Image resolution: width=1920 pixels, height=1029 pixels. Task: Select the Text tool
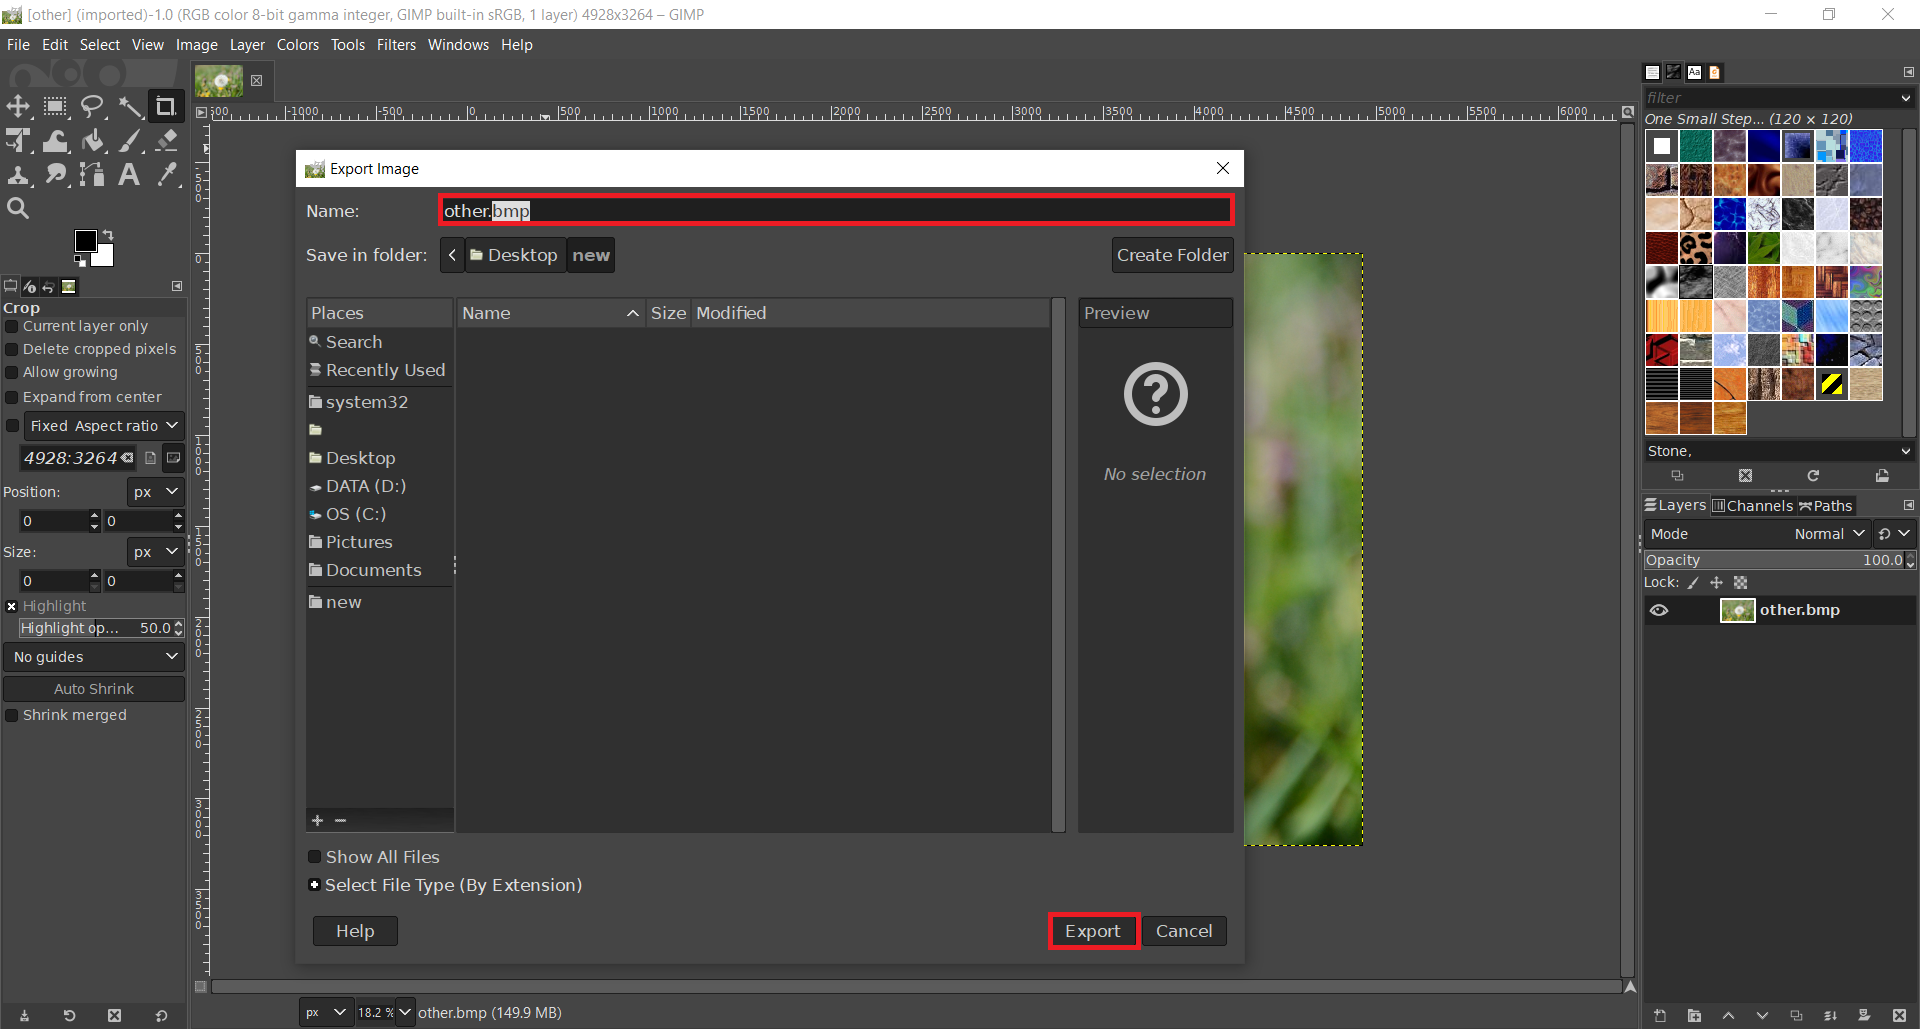point(129,175)
